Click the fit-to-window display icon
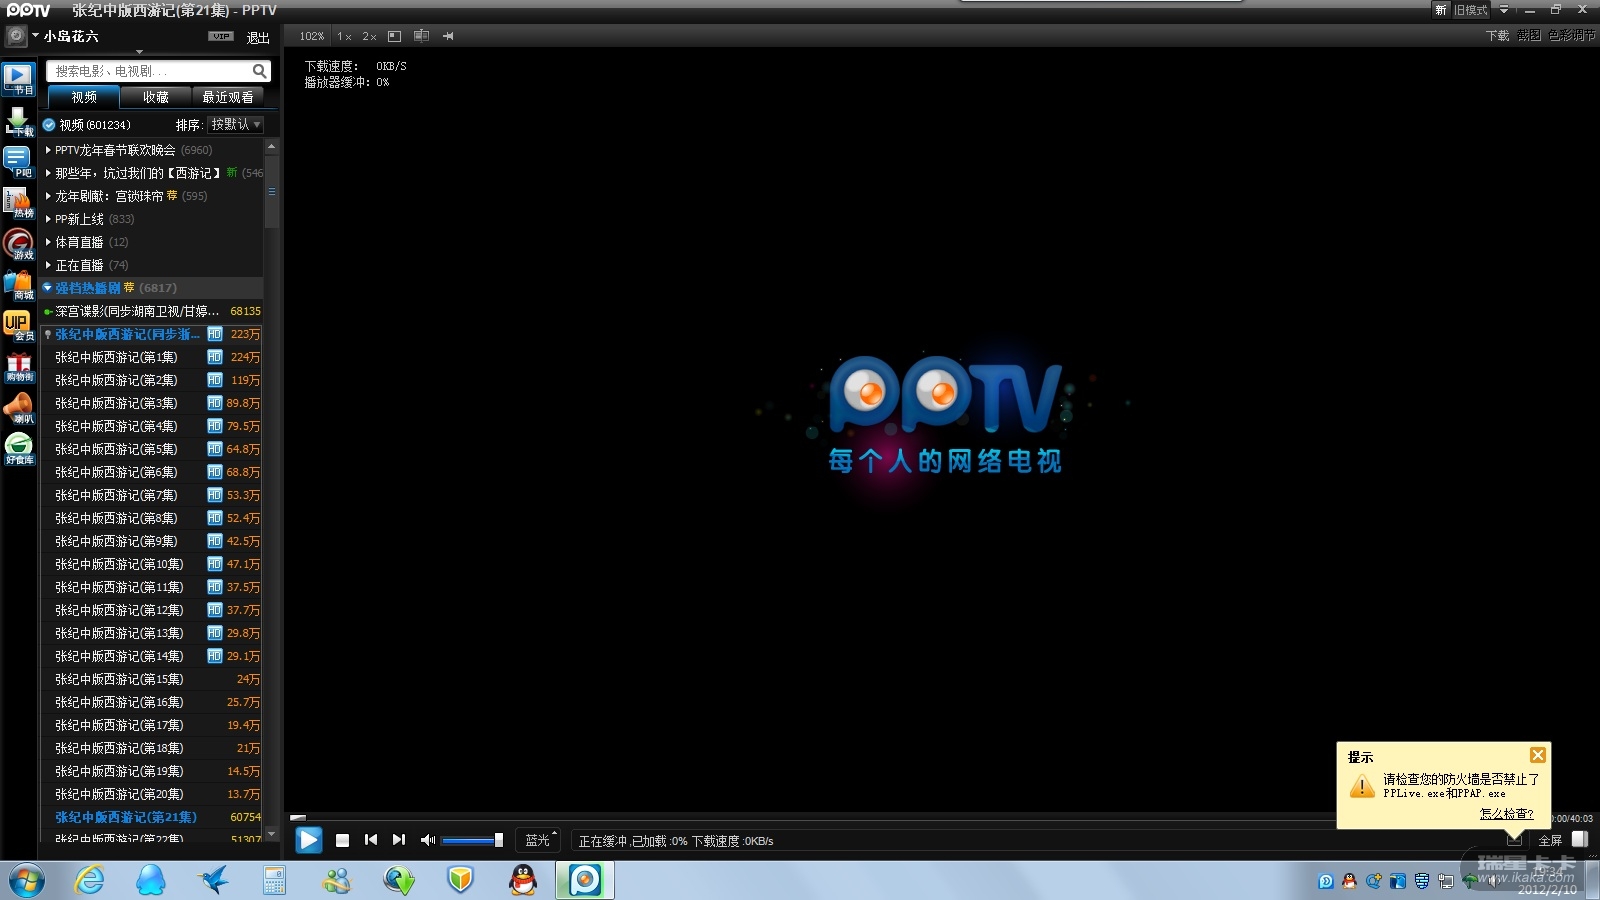This screenshot has height=900, width=1600. [x=395, y=36]
